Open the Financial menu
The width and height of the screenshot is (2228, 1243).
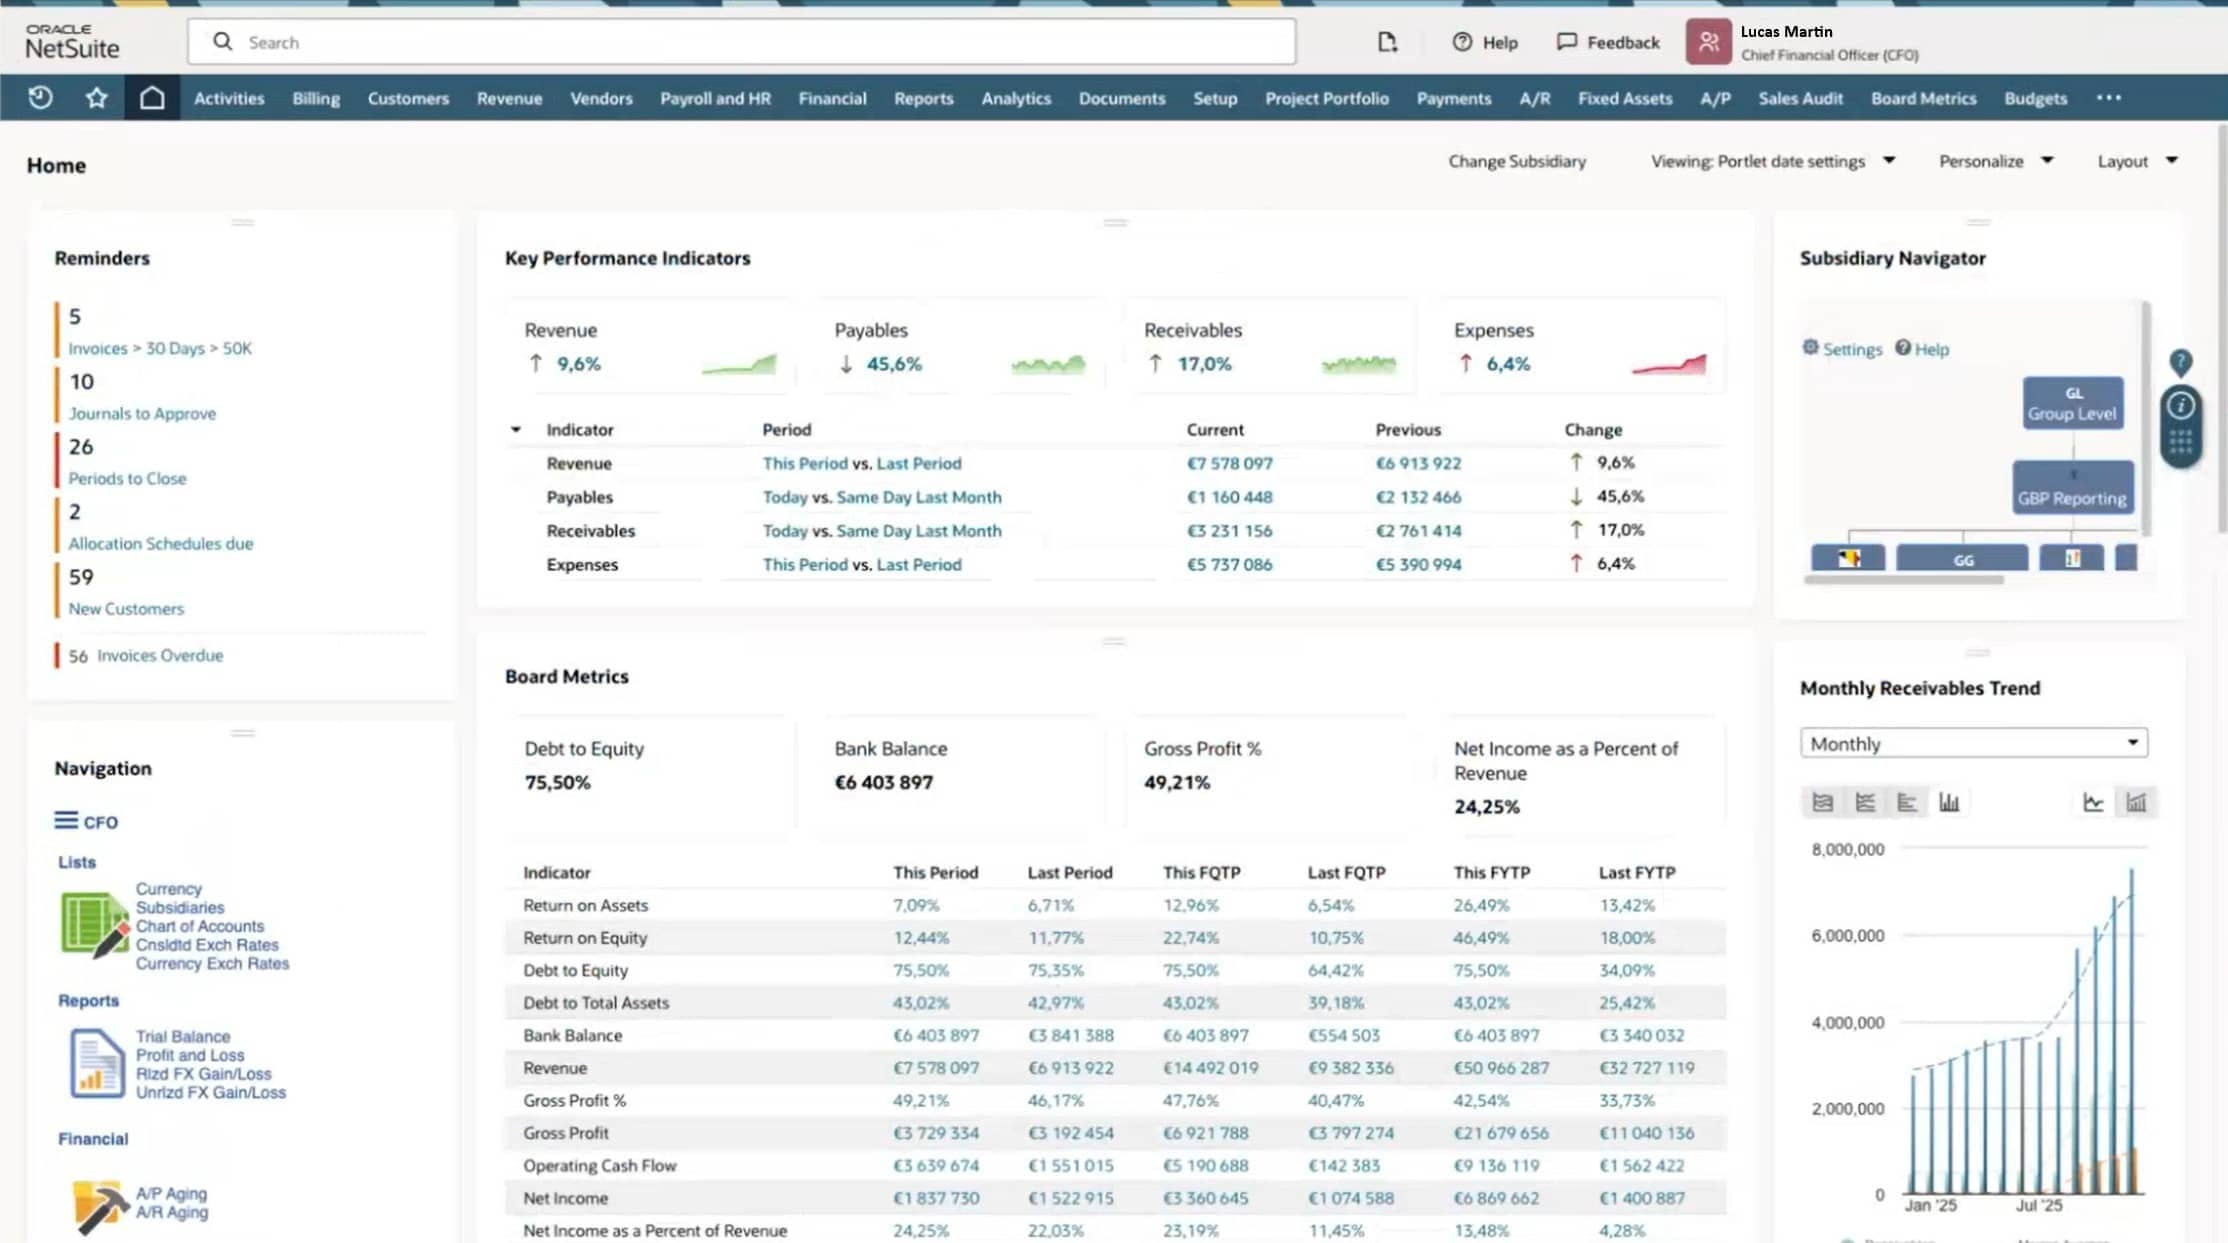coord(832,98)
